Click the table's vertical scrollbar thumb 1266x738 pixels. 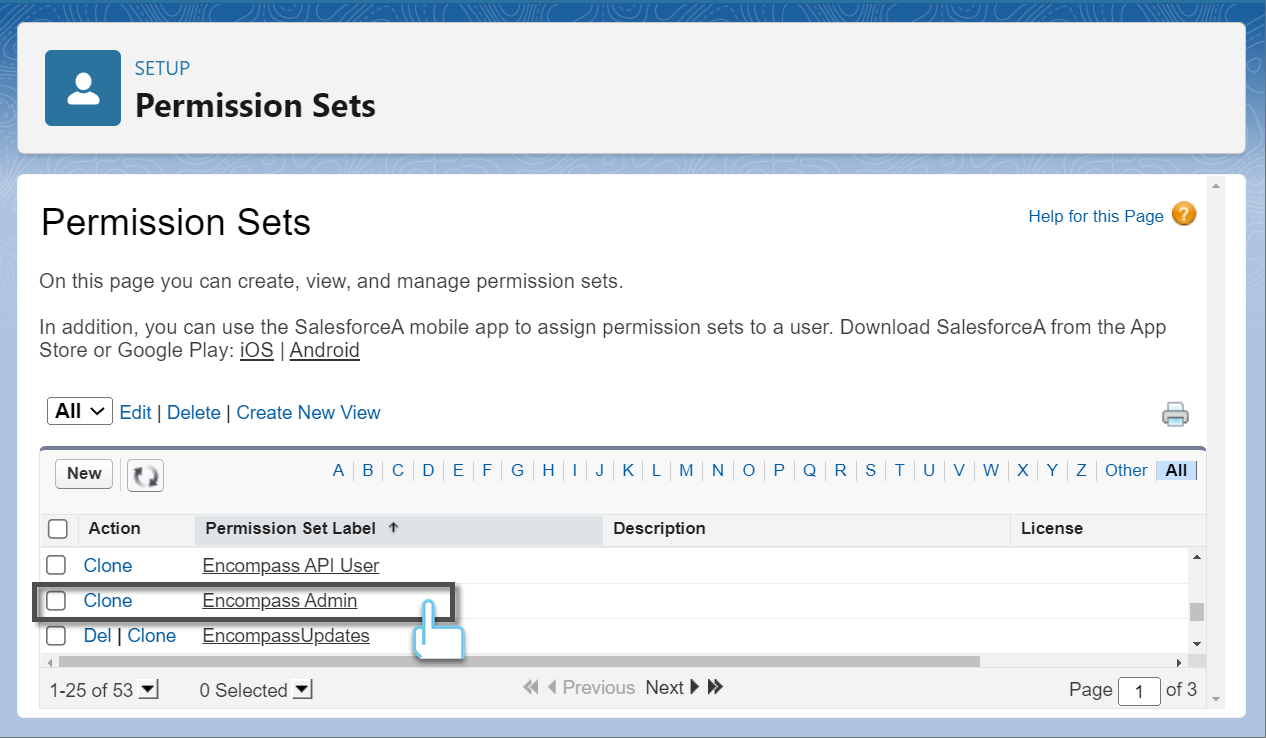[x=1197, y=612]
